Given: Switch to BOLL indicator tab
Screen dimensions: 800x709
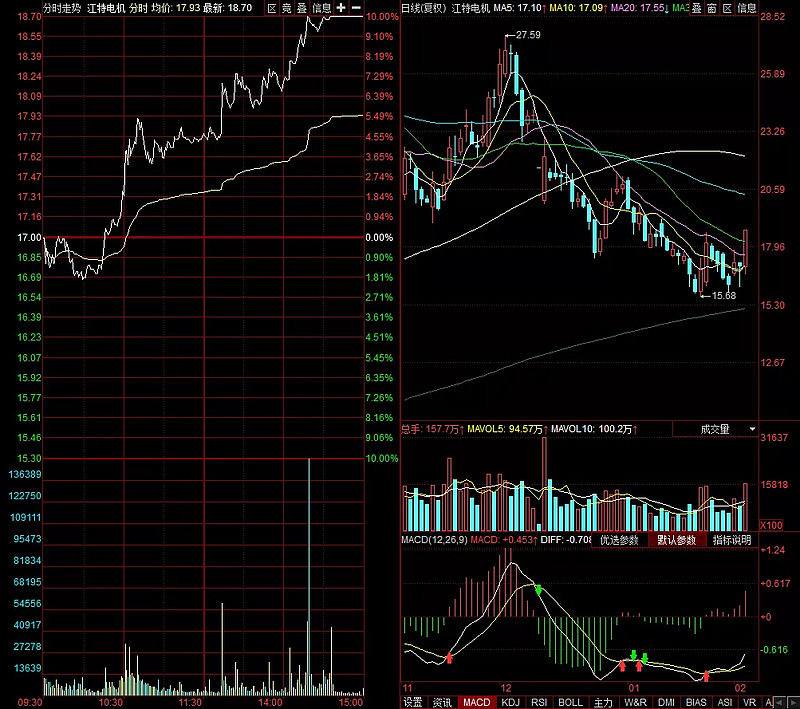Looking at the screenshot, I should [x=570, y=702].
